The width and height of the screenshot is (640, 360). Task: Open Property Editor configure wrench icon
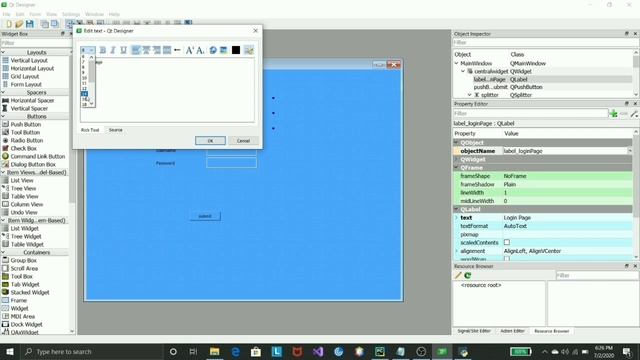click(634, 114)
